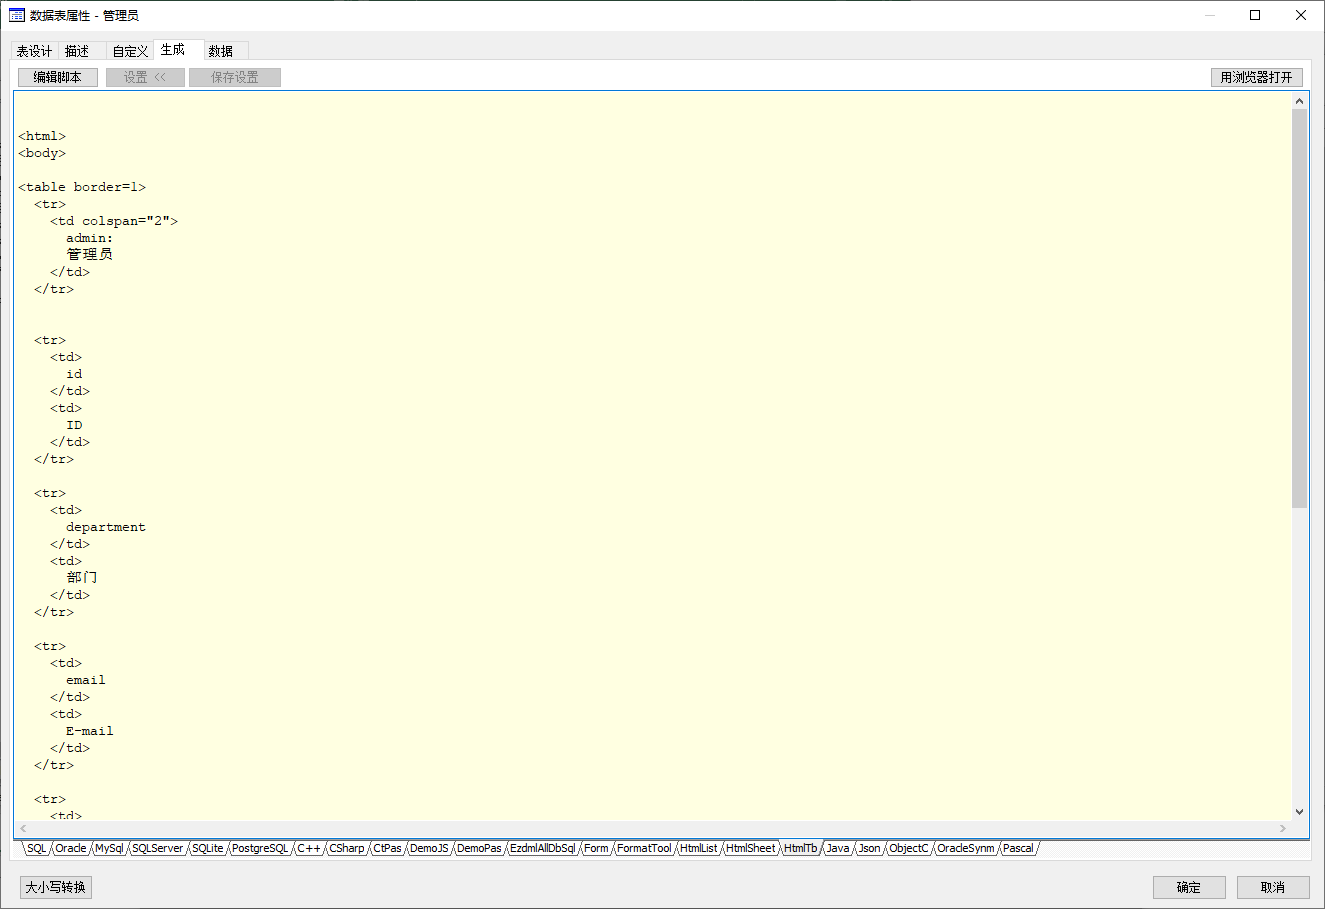Select the DemoPas generator tab
1325x909 pixels.
coord(479,848)
